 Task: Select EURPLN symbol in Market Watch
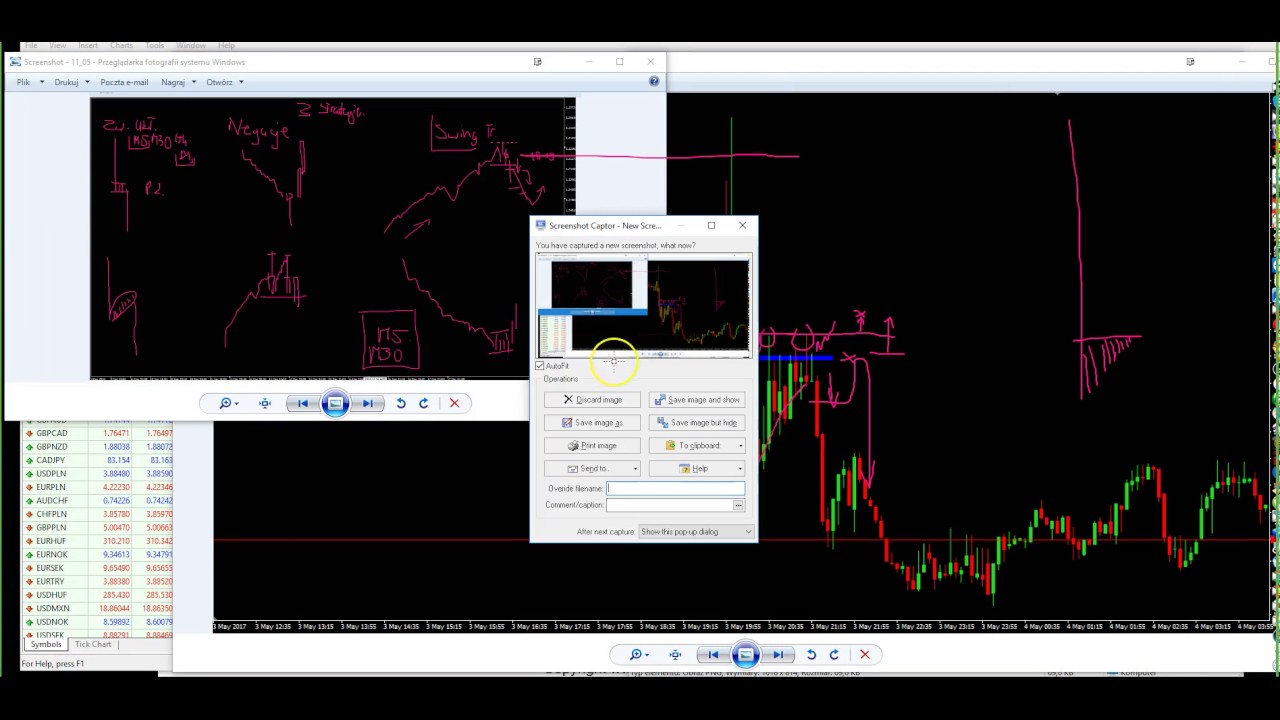98,488
